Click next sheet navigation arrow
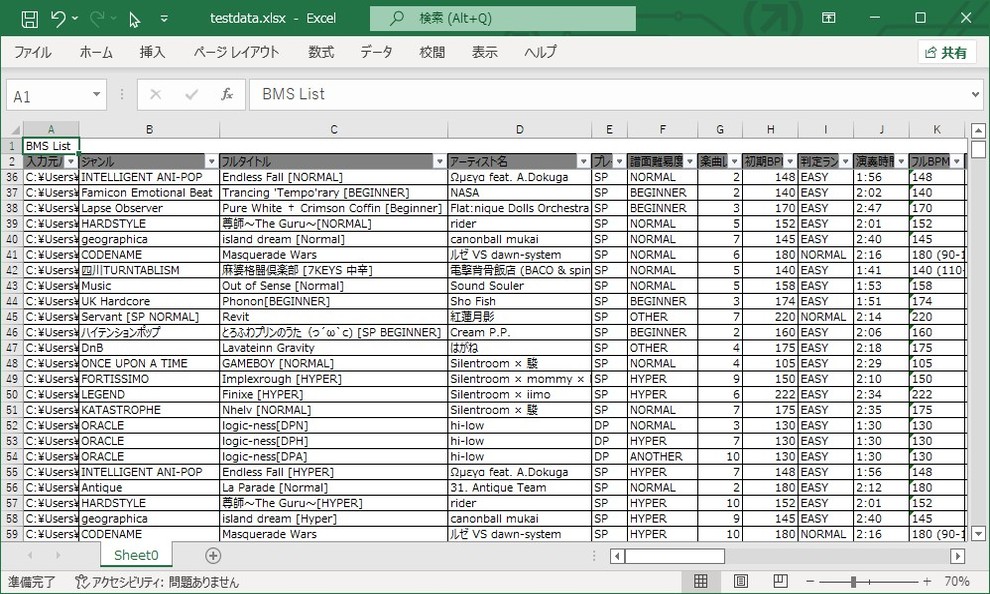This screenshot has height=594, width=990. [58, 555]
